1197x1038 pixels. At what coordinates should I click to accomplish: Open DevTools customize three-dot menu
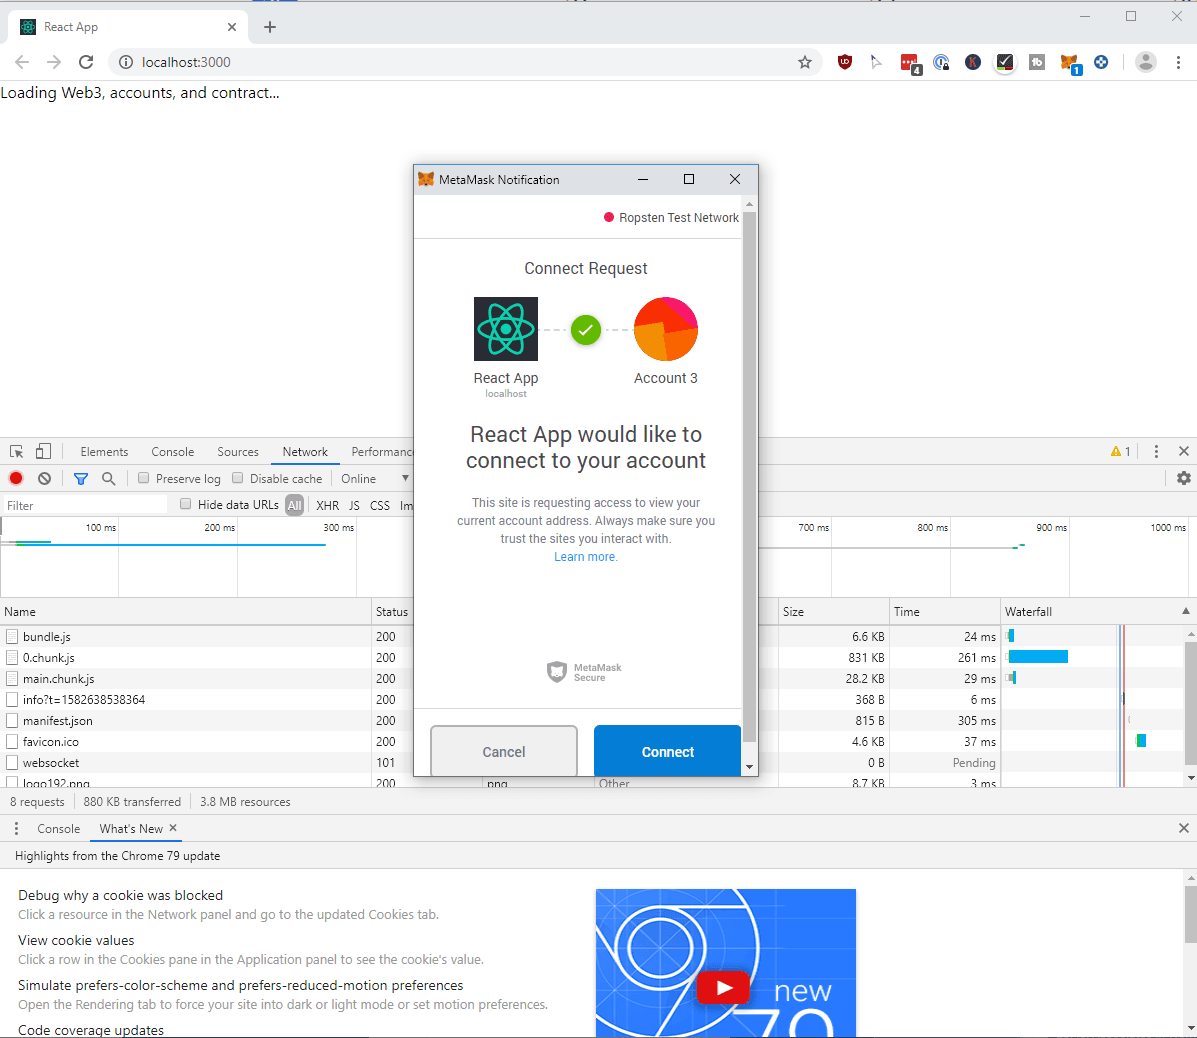[1156, 451]
